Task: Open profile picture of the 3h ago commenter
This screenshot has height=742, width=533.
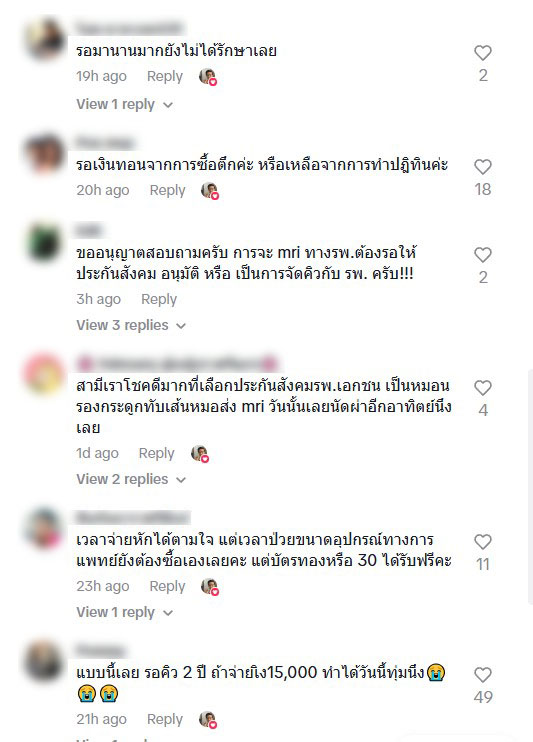Action: point(44,243)
